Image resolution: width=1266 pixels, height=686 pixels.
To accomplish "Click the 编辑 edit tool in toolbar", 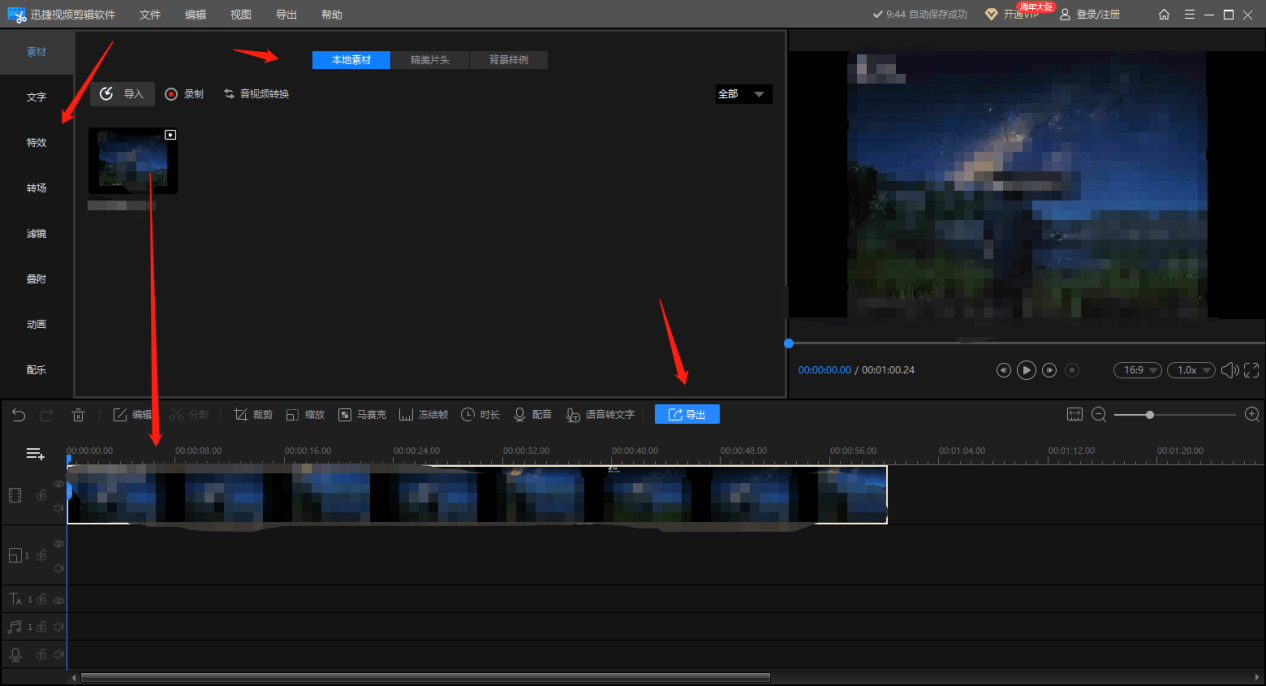I will tap(132, 414).
